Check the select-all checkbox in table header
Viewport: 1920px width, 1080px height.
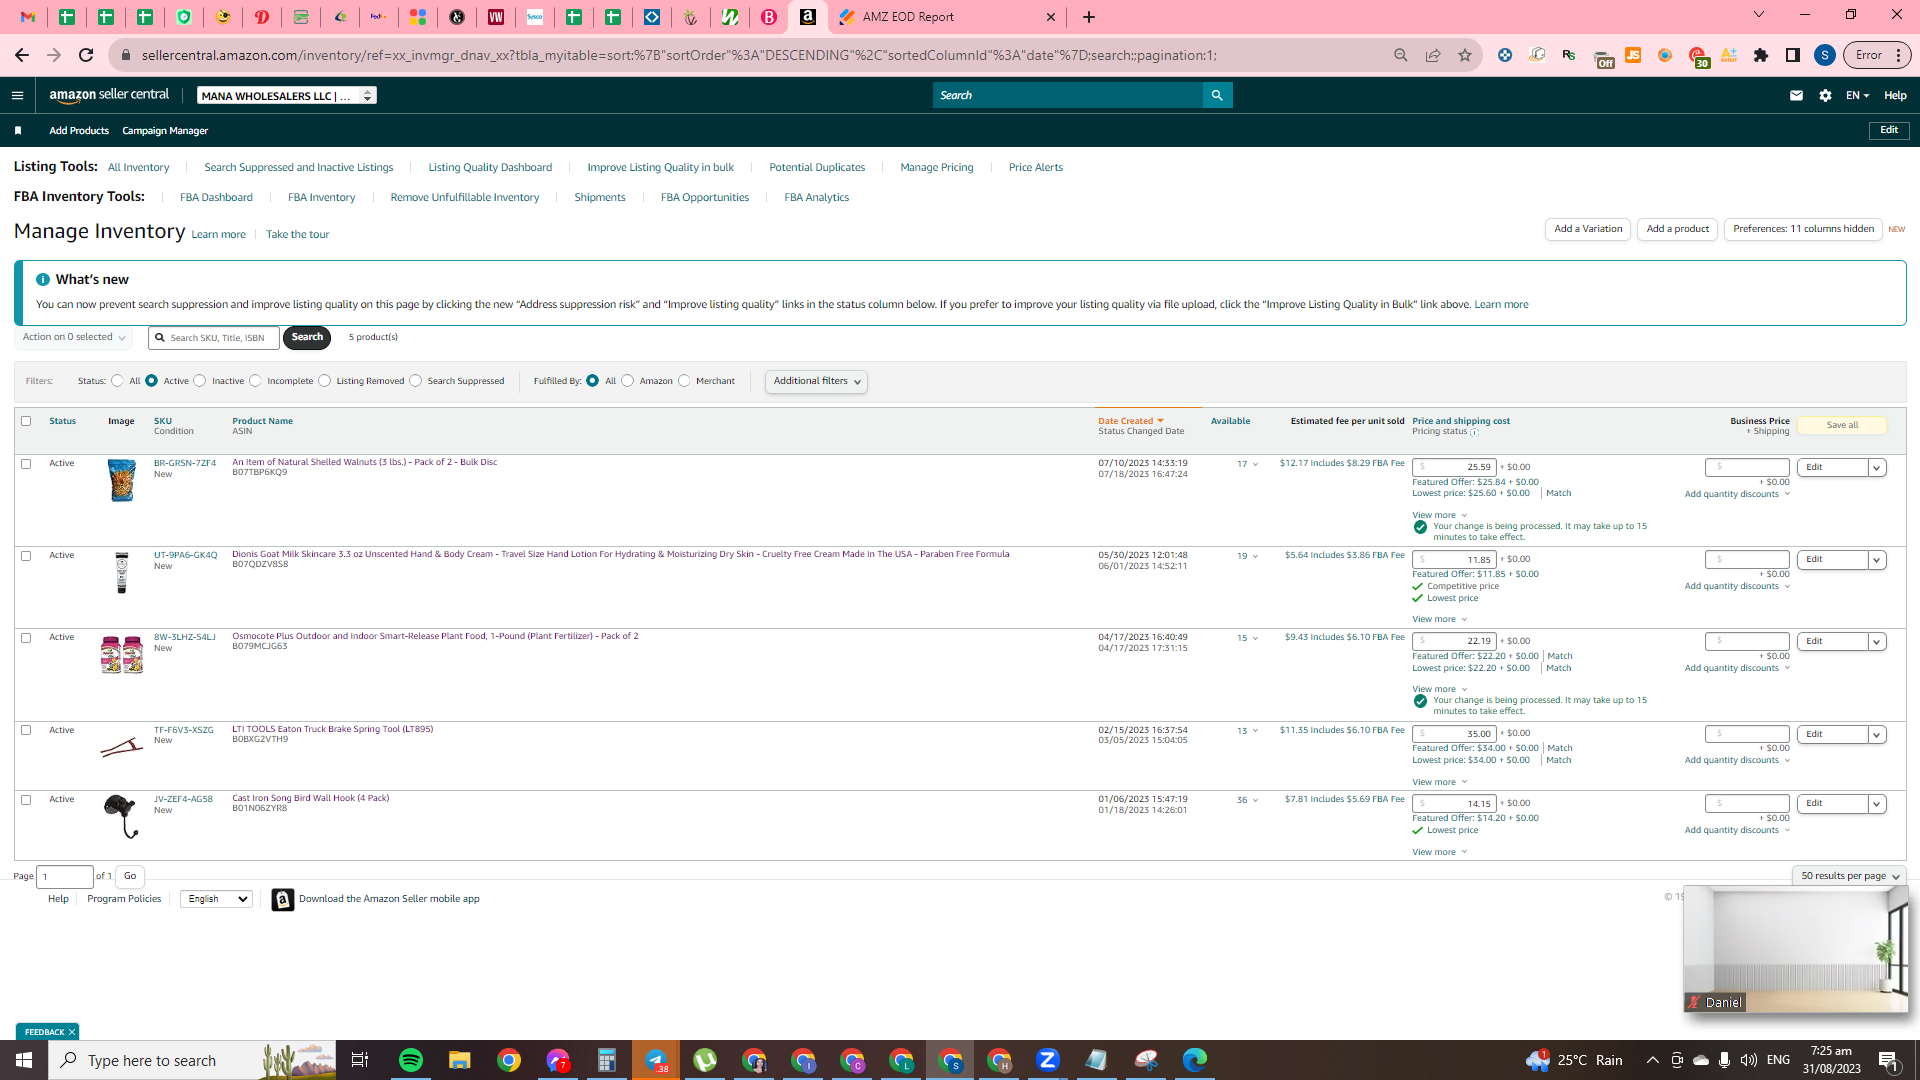click(26, 421)
